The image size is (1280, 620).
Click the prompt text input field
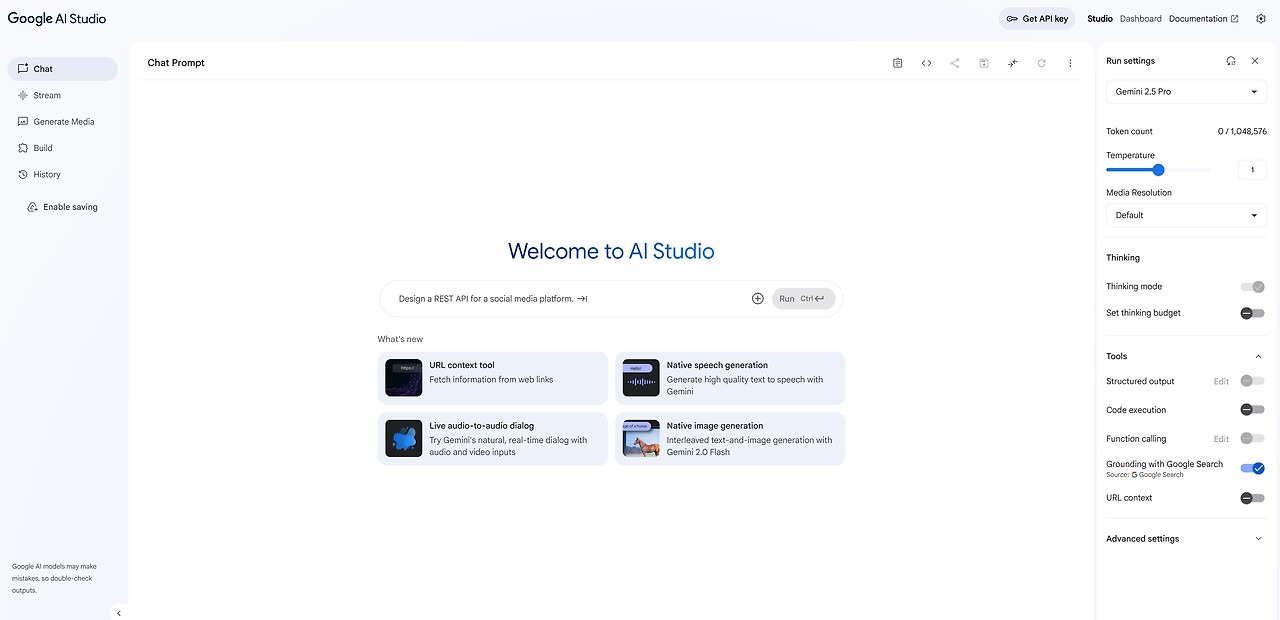(x=570, y=299)
